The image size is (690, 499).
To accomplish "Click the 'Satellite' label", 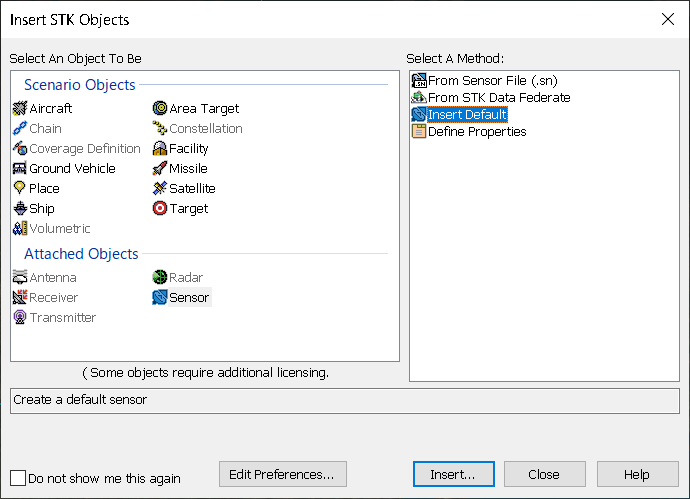I will (x=192, y=188).
